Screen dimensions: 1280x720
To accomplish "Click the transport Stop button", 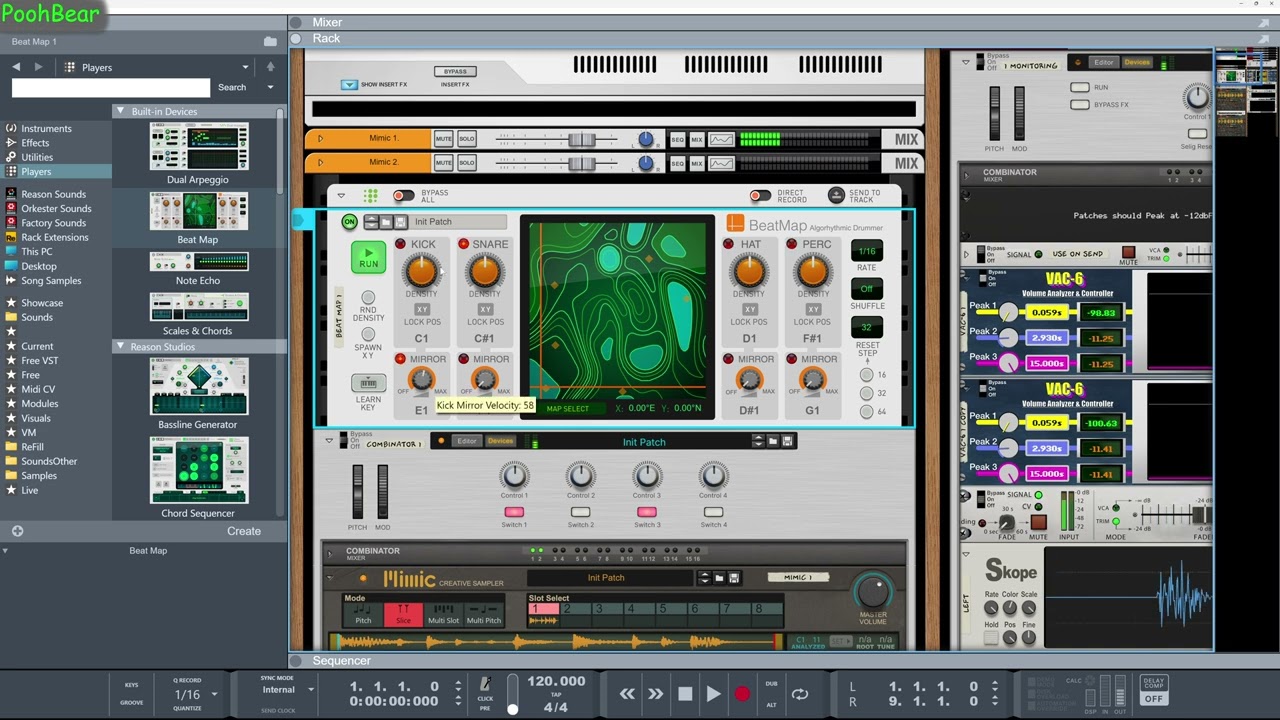I will point(685,694).
